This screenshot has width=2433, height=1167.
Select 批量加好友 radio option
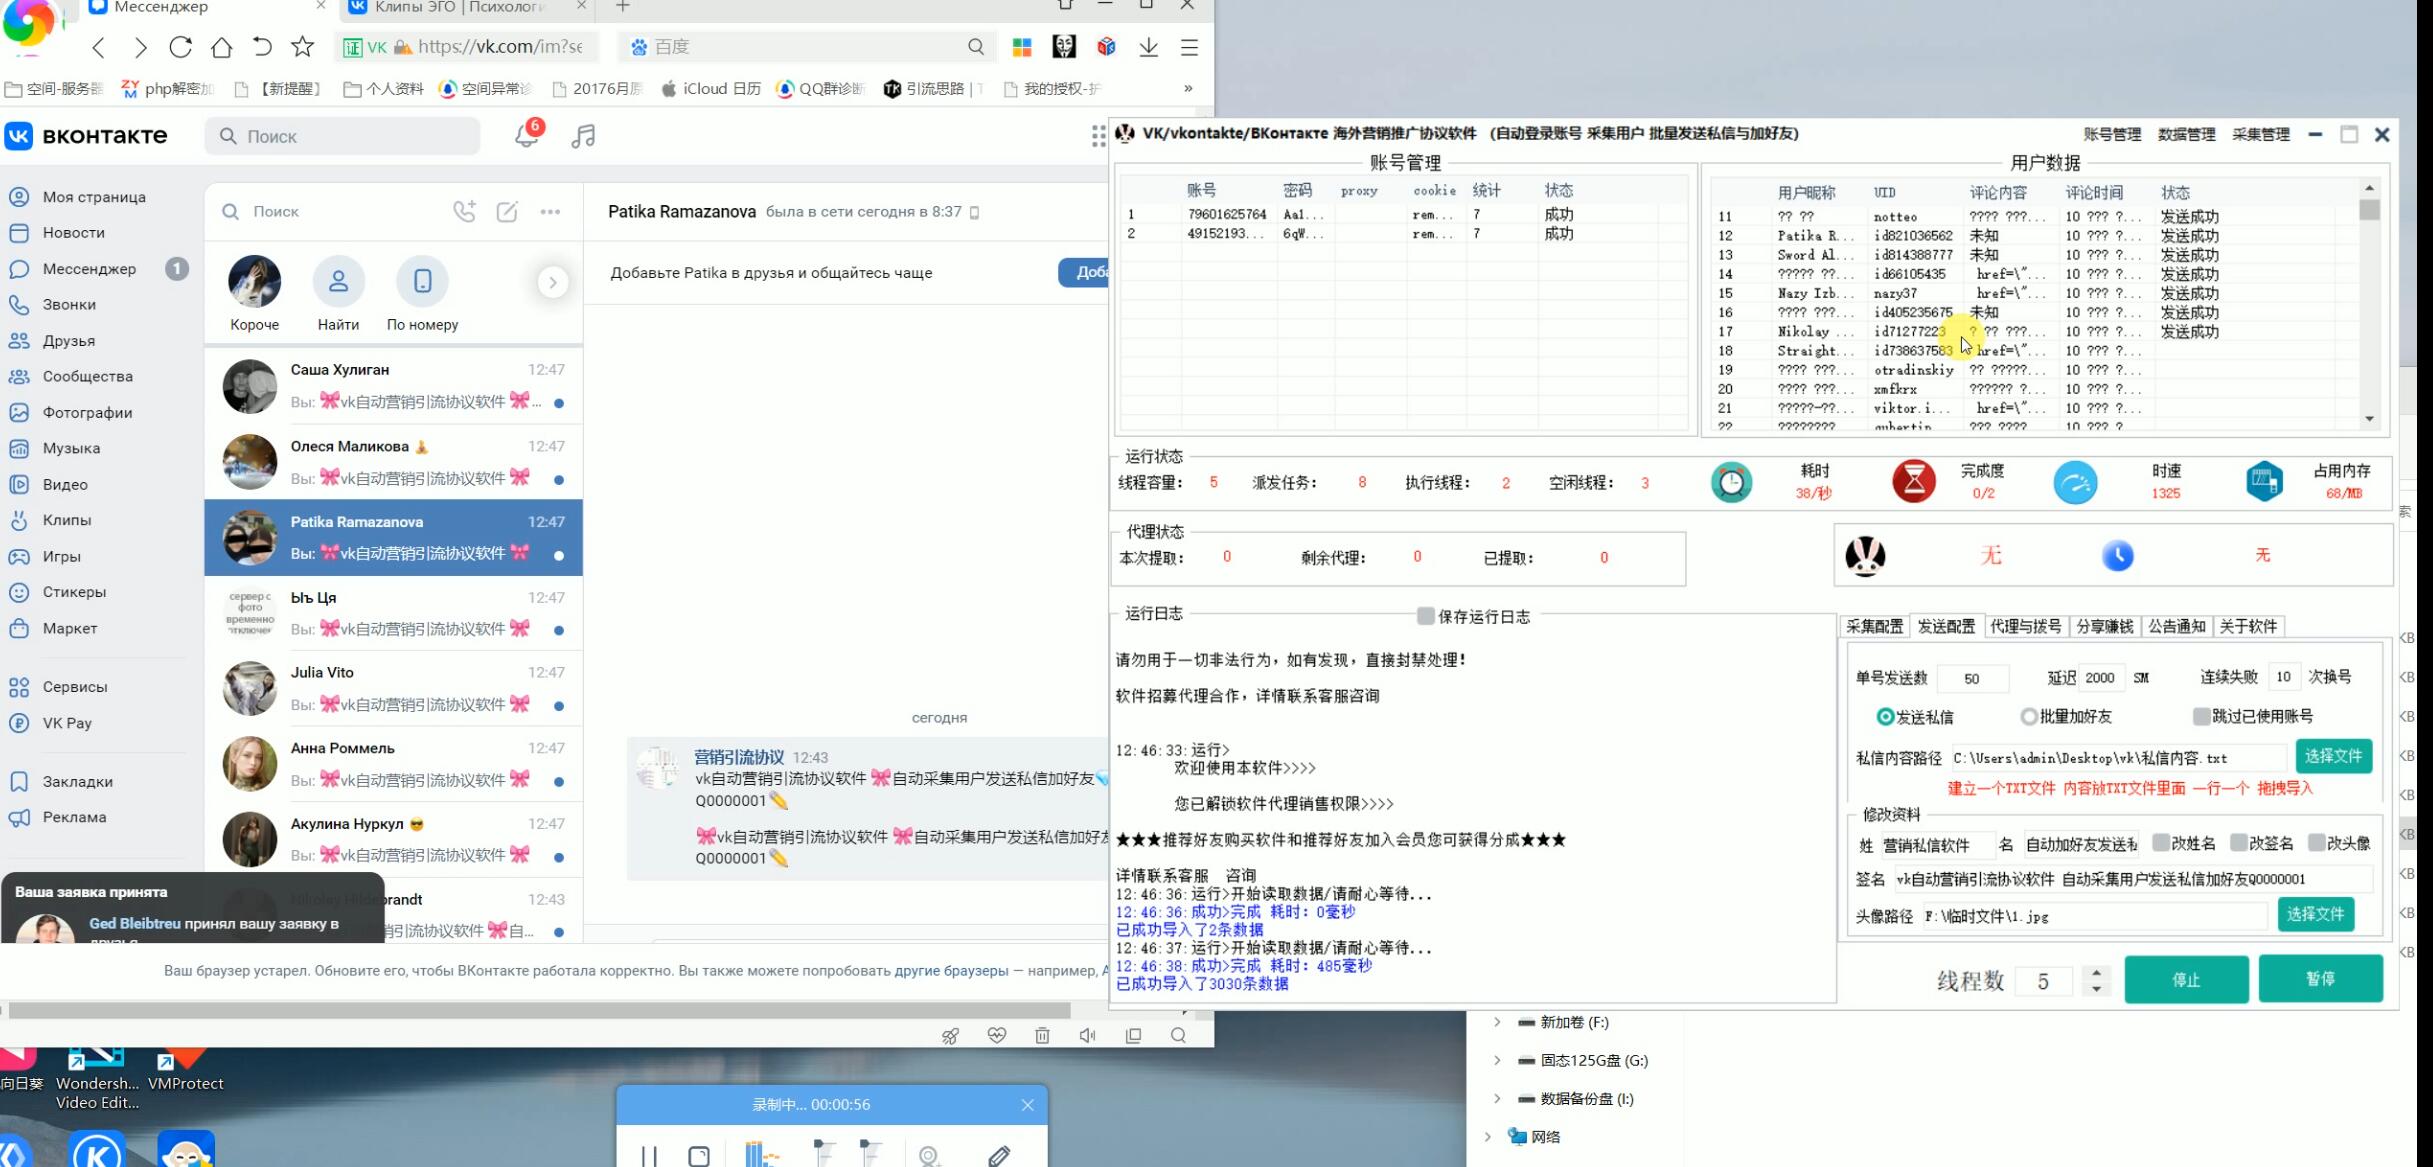tap(2029, 716)
